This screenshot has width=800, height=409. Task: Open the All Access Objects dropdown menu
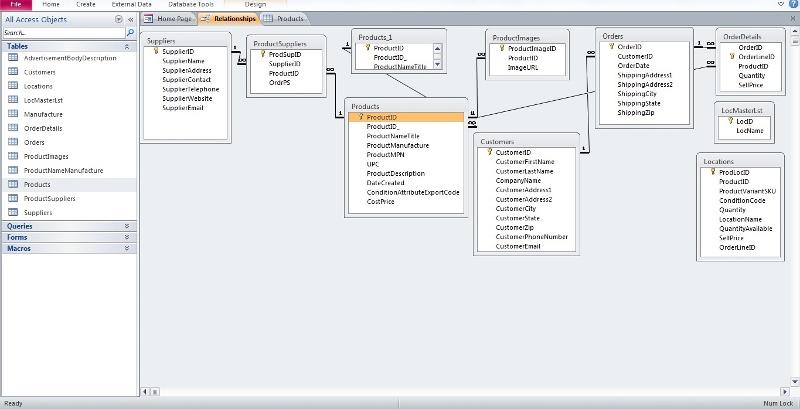tap(118, 19)
